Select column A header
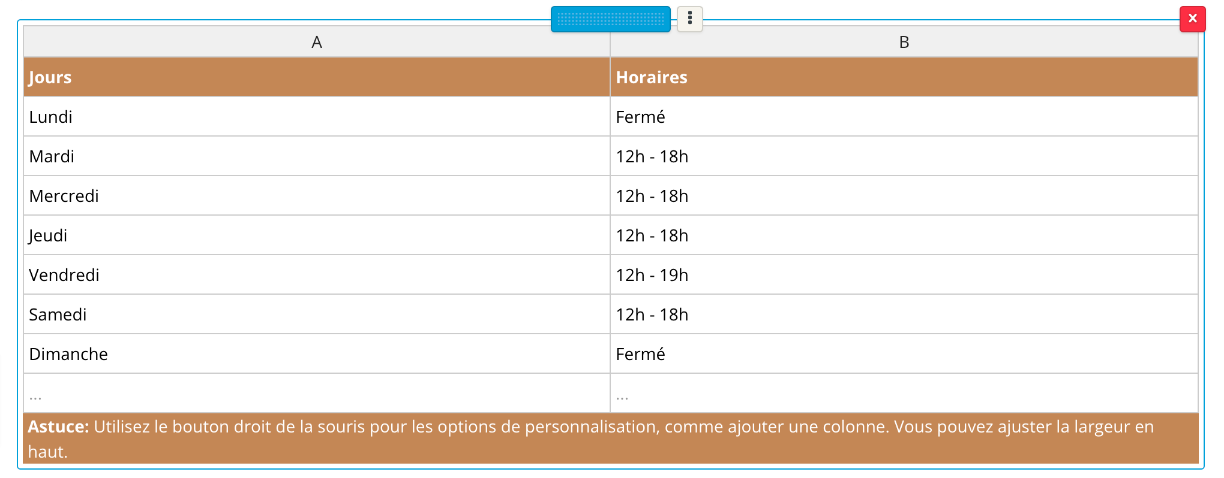This screenshot has height=478, width=1224. (x=317, y=42)
